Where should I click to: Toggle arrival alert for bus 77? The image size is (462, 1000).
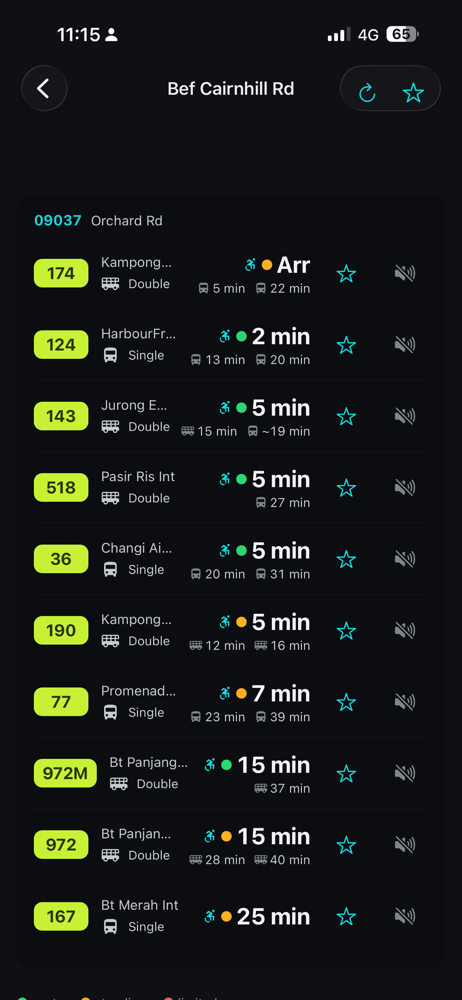pos(405,702)
